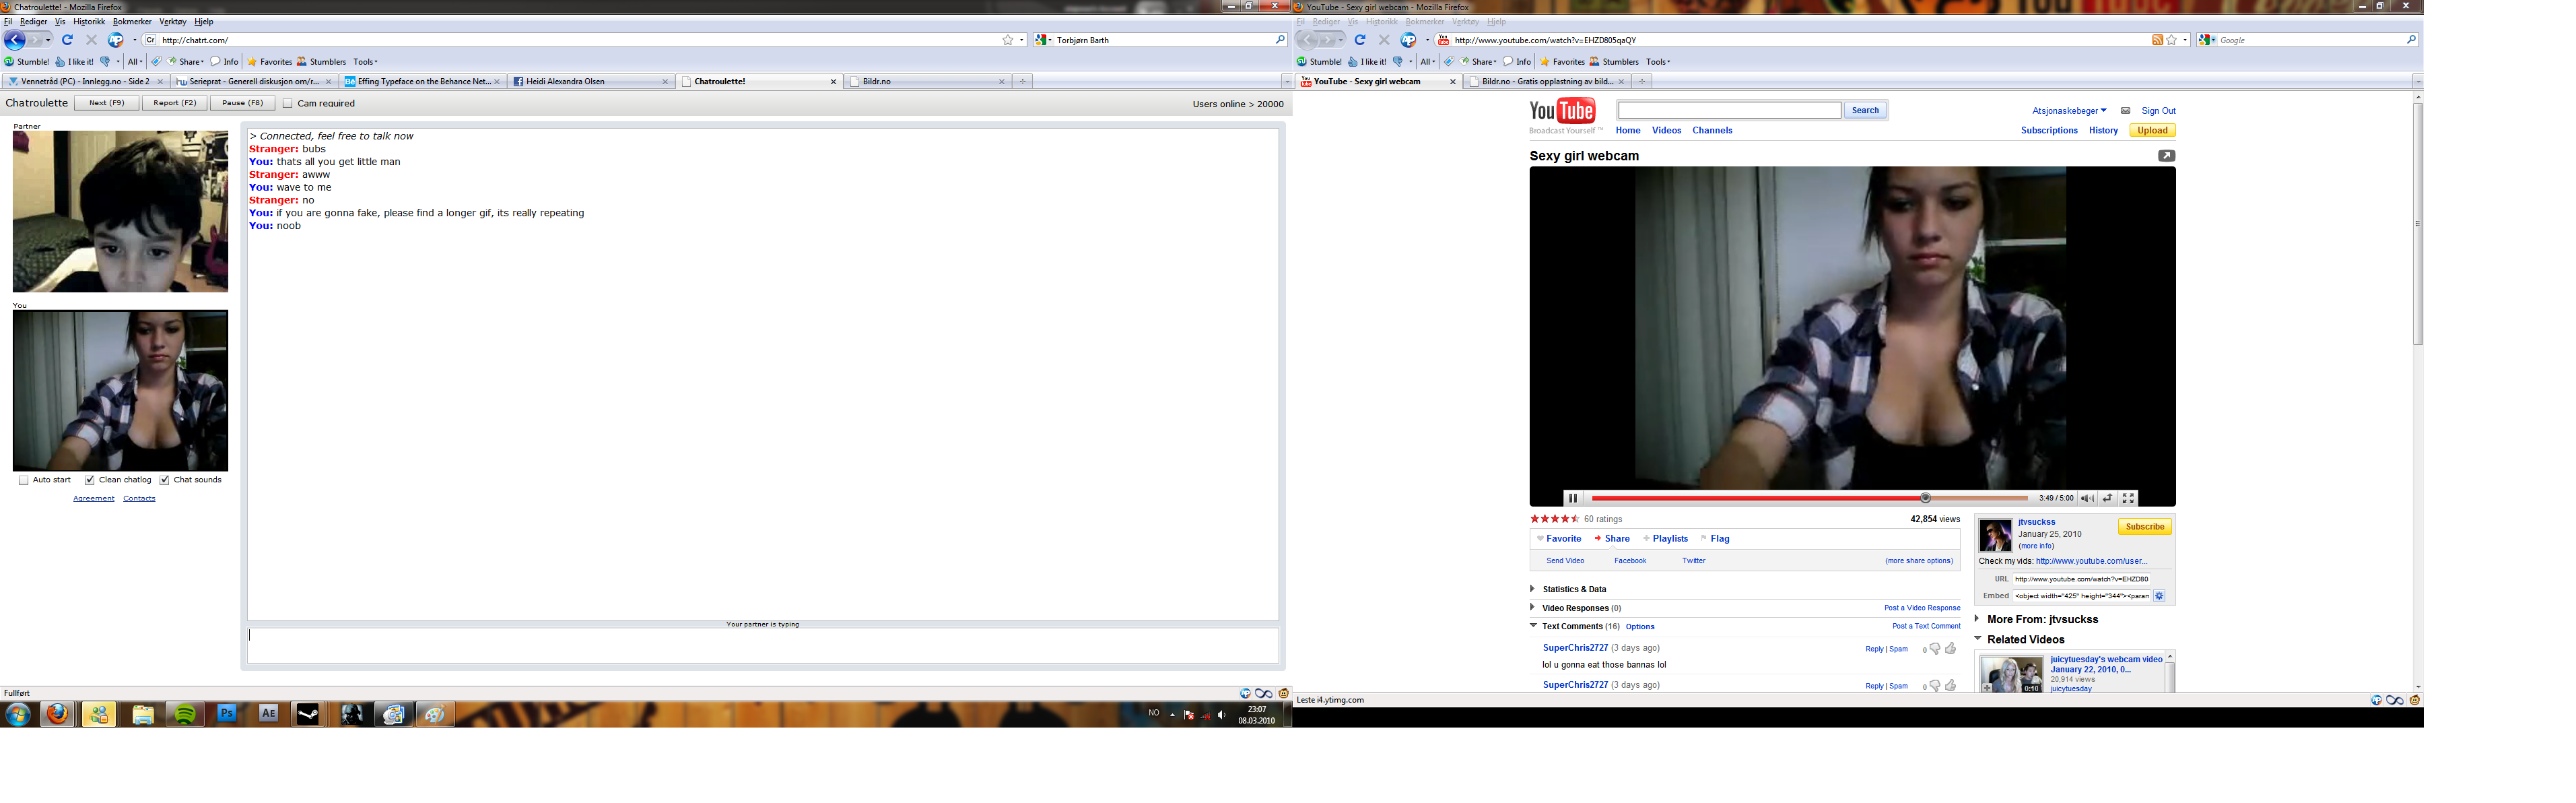Open the YouTube inbox envelope icon

tap(2125, 111)
